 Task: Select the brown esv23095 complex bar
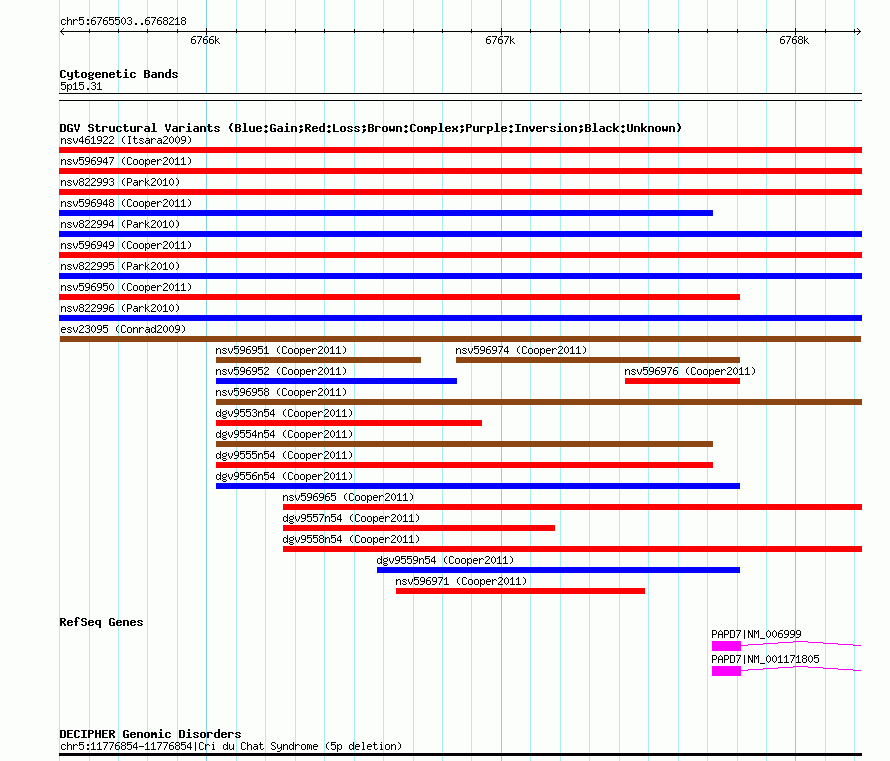click(460, 339)
